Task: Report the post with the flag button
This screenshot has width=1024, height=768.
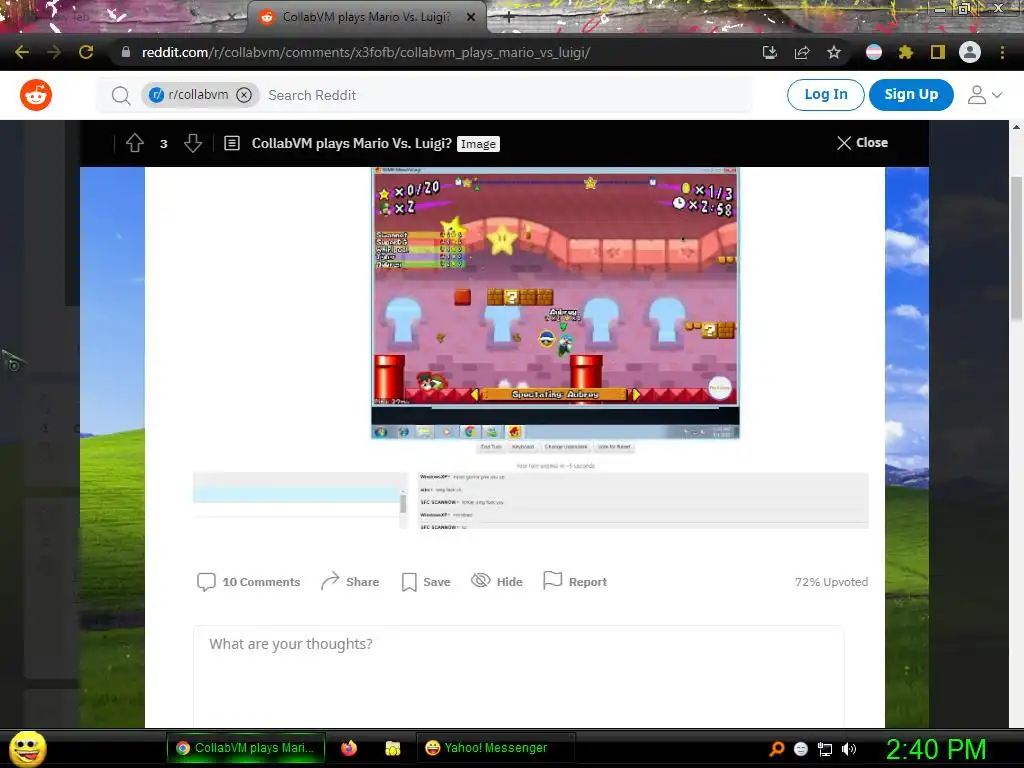Action: [x=575, y=582]
